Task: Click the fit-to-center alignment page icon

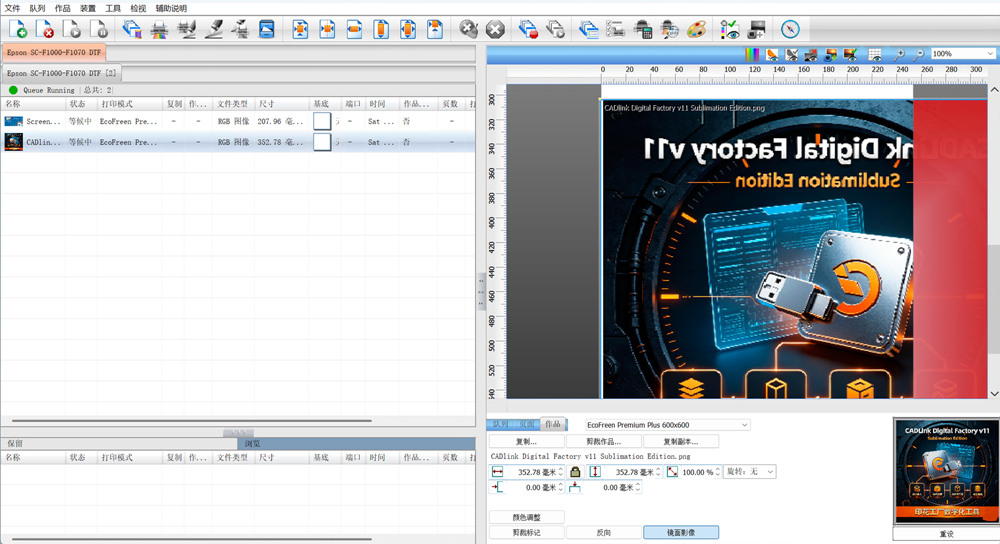Action: pos(300,29)
